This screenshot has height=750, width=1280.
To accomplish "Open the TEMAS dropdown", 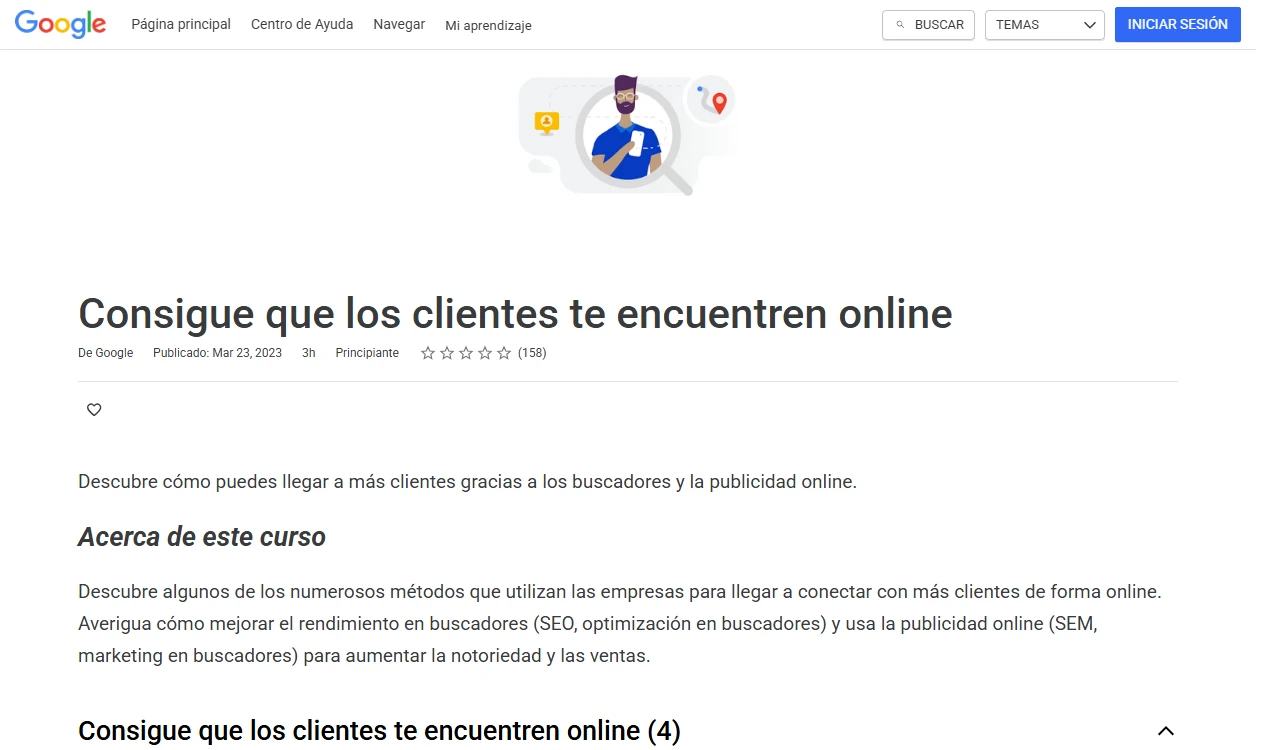I will point(1045,25).
